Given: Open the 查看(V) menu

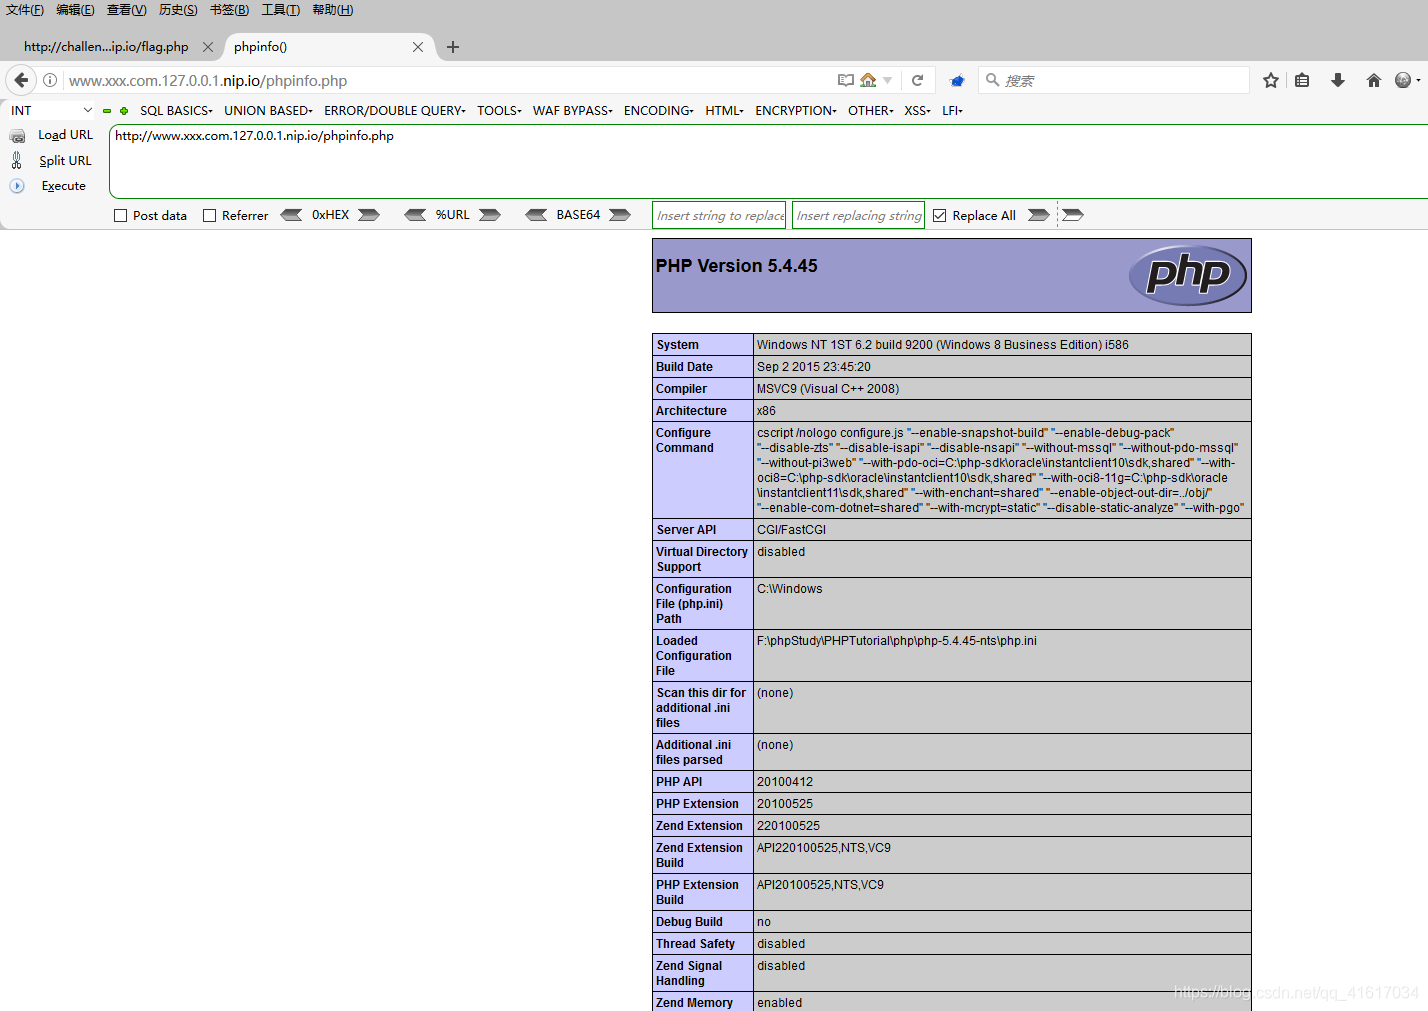Looking at the screenshot, I should [127, 10].
